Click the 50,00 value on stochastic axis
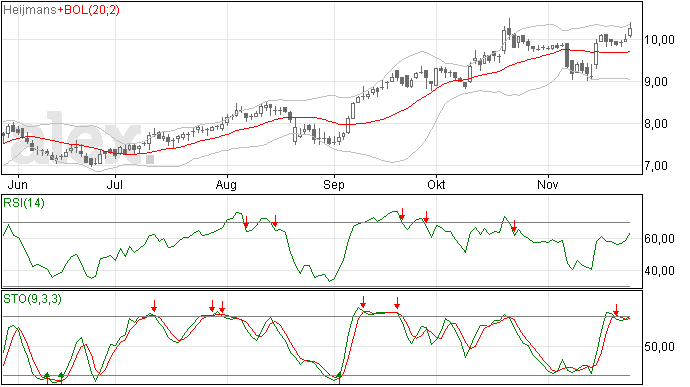This screenshot has height=387, width=690. click(659, 347)
